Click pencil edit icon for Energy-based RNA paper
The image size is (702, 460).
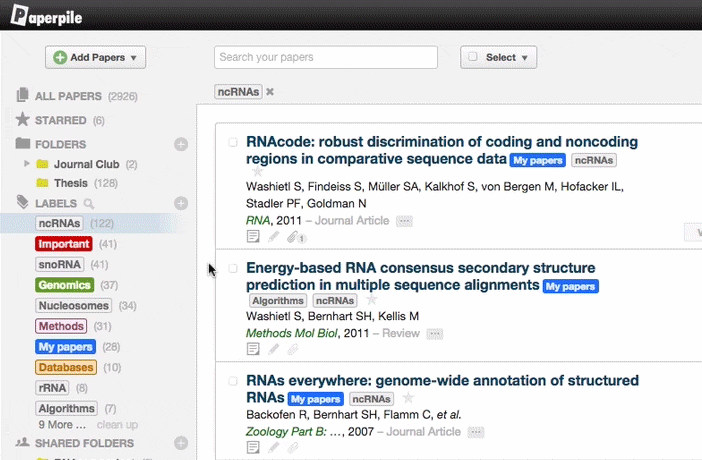point(274,350)
